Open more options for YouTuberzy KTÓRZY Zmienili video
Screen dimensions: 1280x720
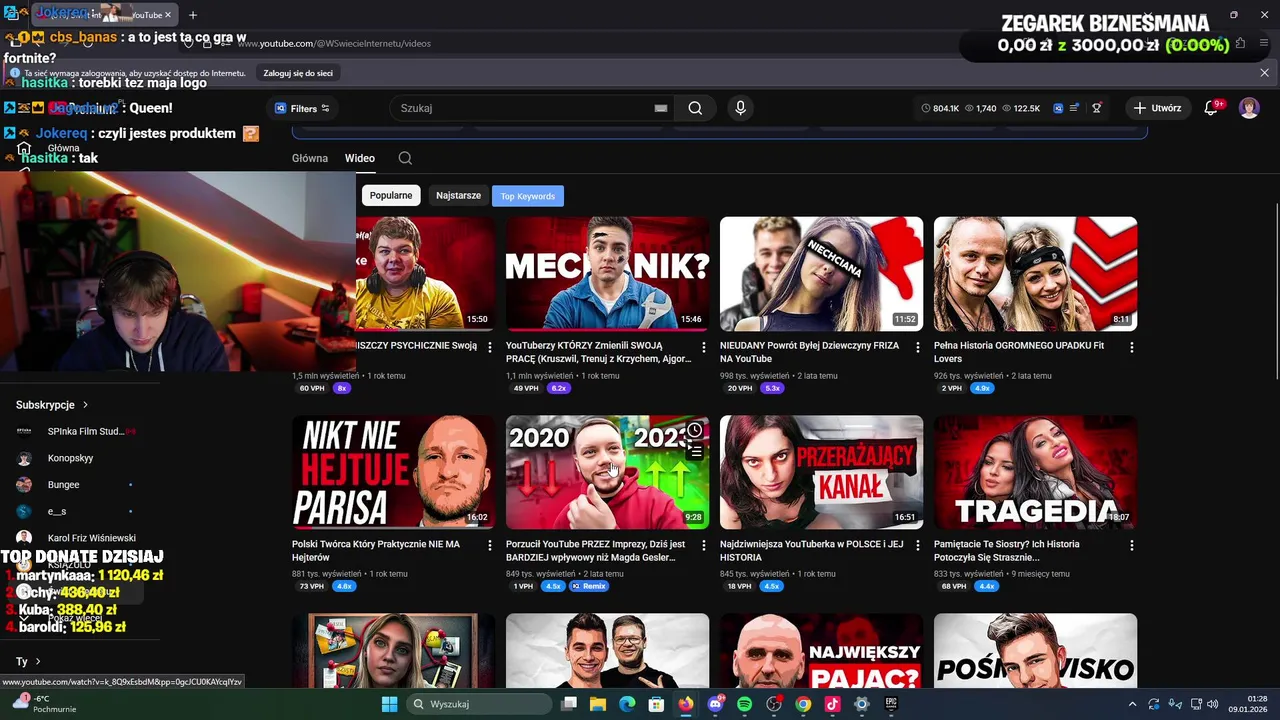(703, 347)
